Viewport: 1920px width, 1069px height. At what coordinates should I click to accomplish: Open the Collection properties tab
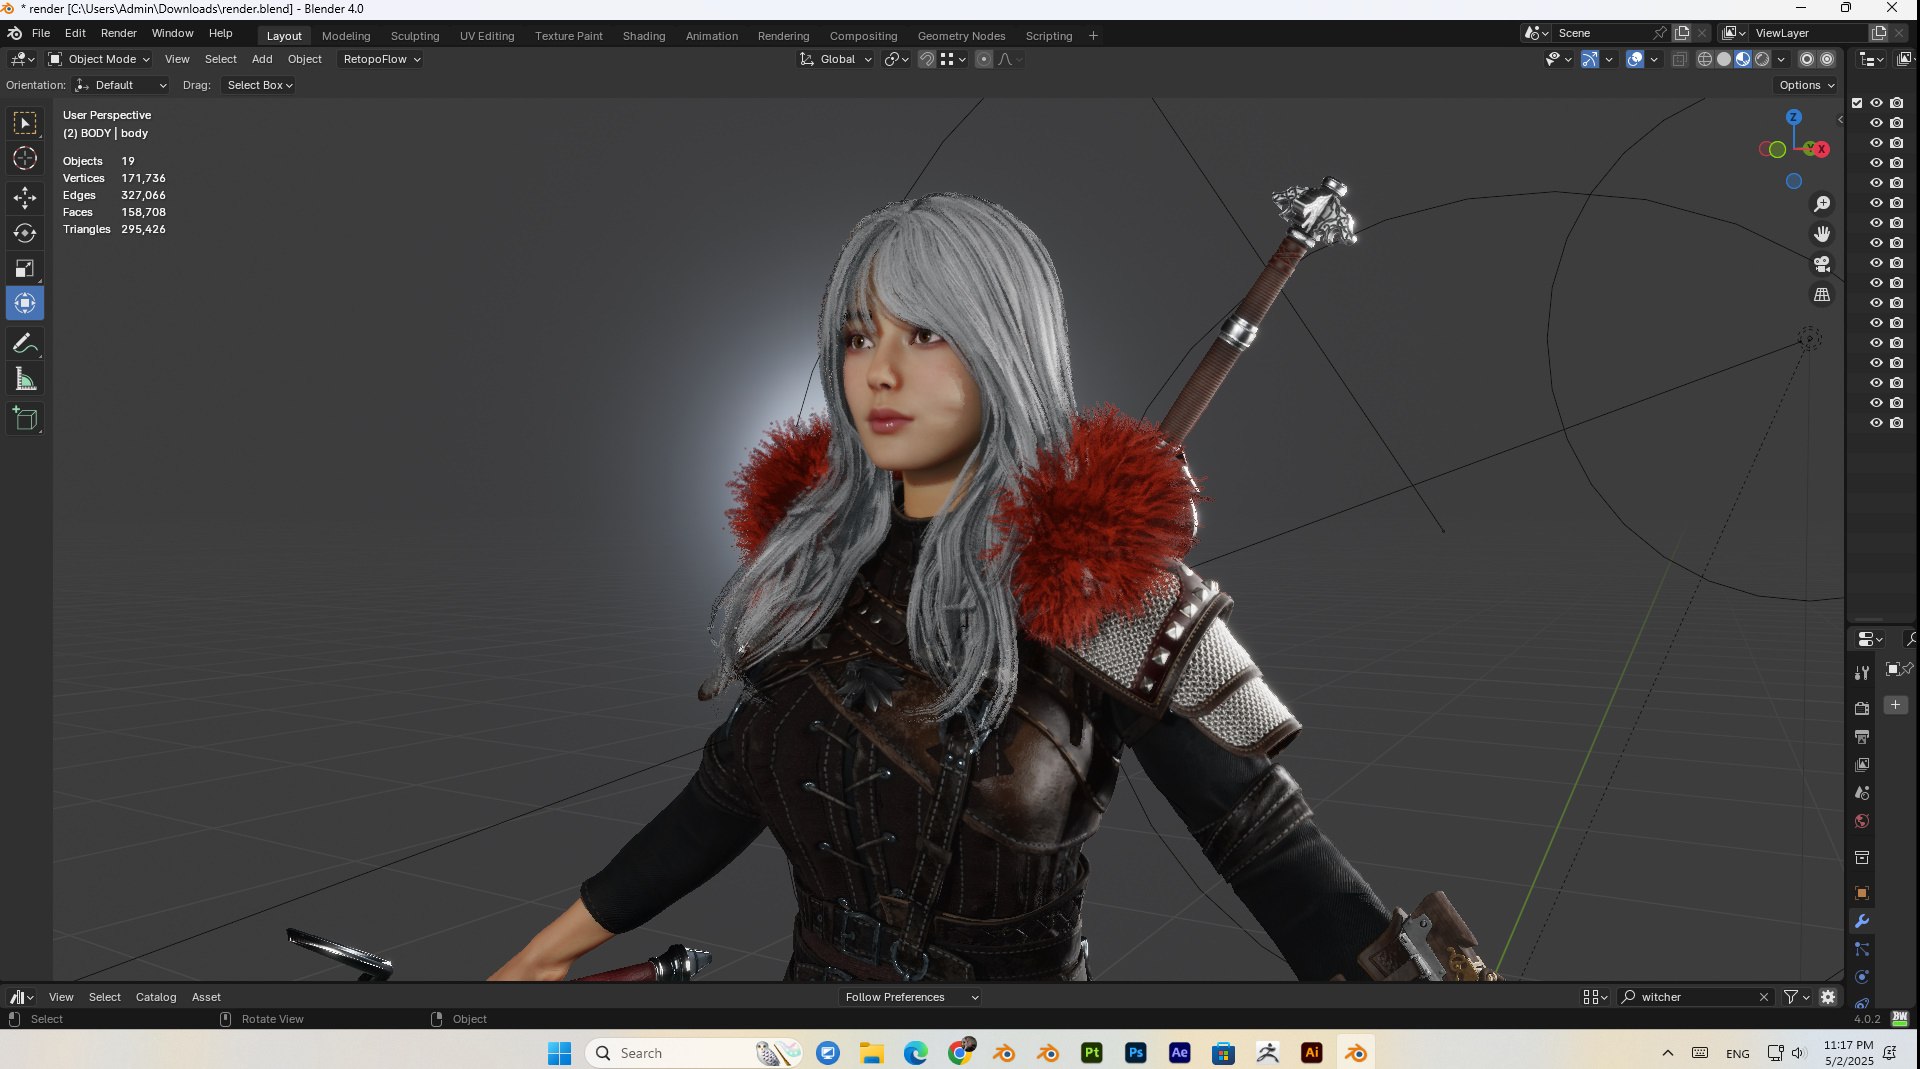coord(1861,857)
